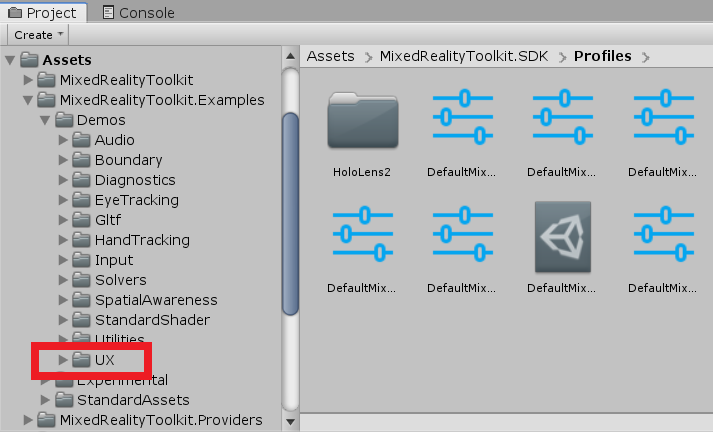The image size is (713, 432).
Task: Click the Audio folder icon
Action: [81, 140]
